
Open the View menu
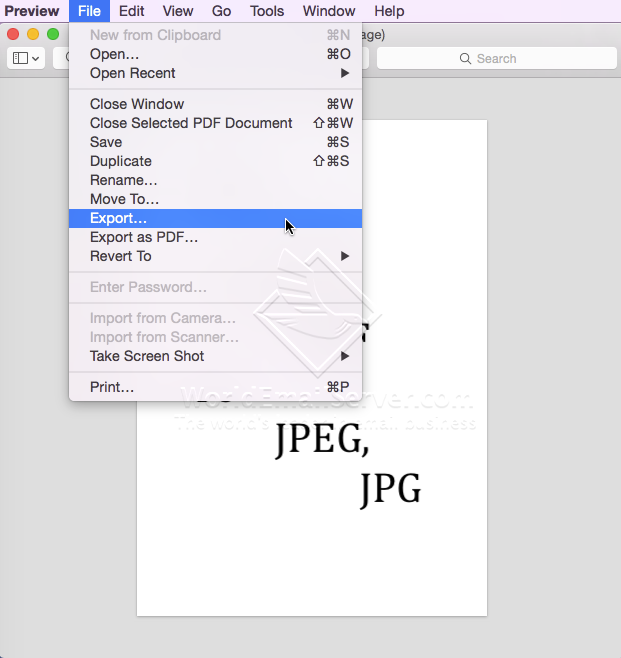point(178,11)
